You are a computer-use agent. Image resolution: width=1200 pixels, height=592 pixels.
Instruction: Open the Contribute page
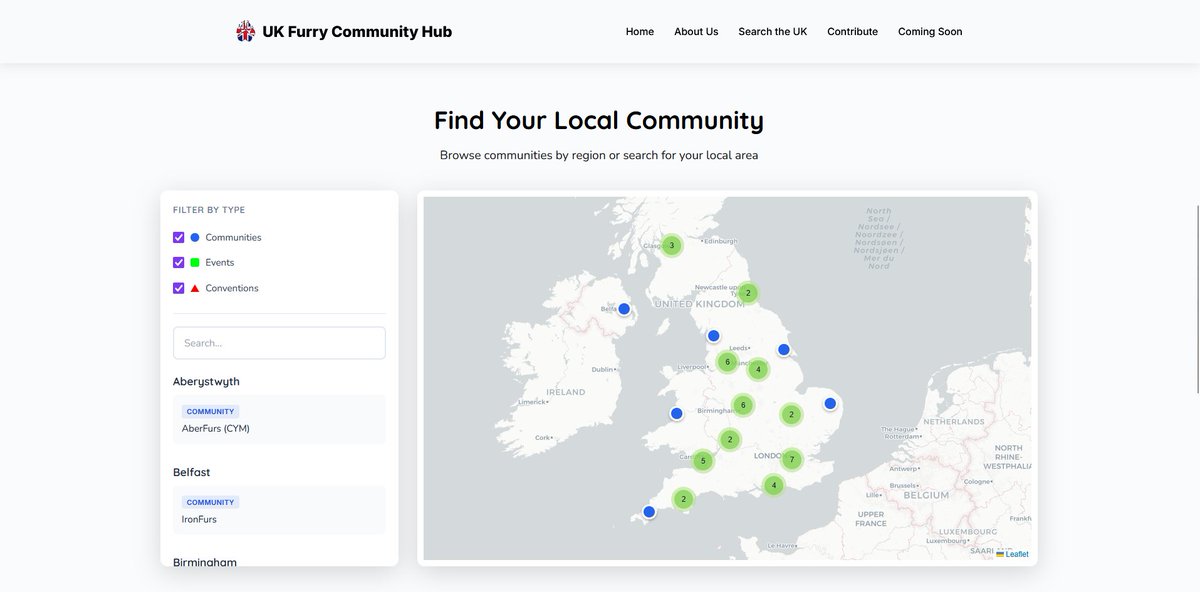853,32
